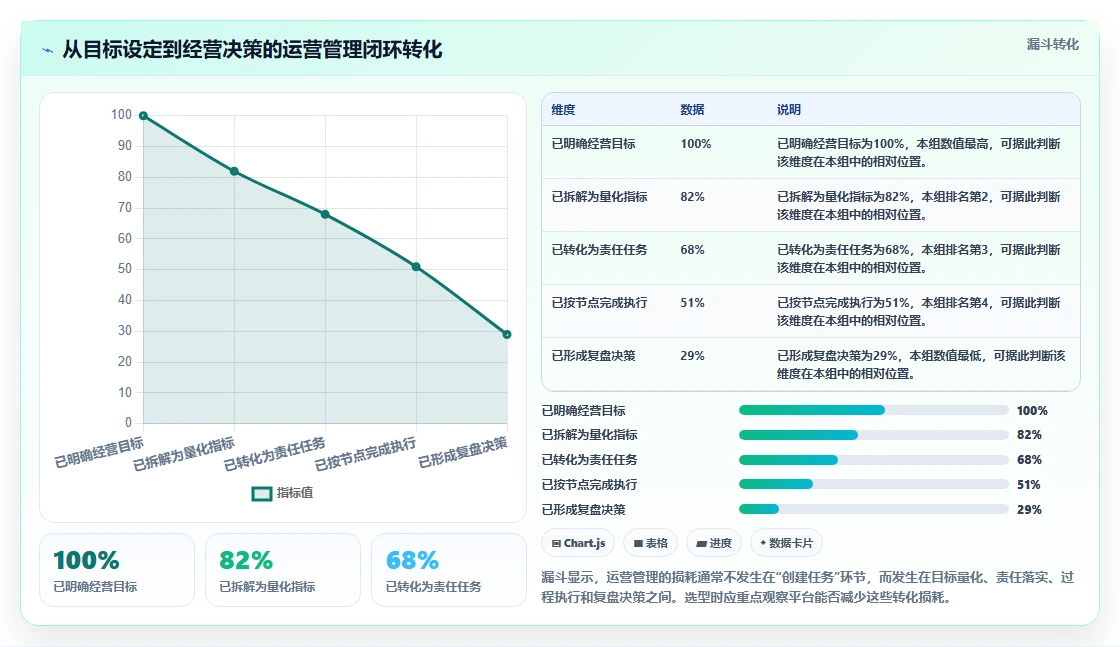Click the 29% value beside progress bar
Screen dimensions: 1120x647
coord(1029,509)
